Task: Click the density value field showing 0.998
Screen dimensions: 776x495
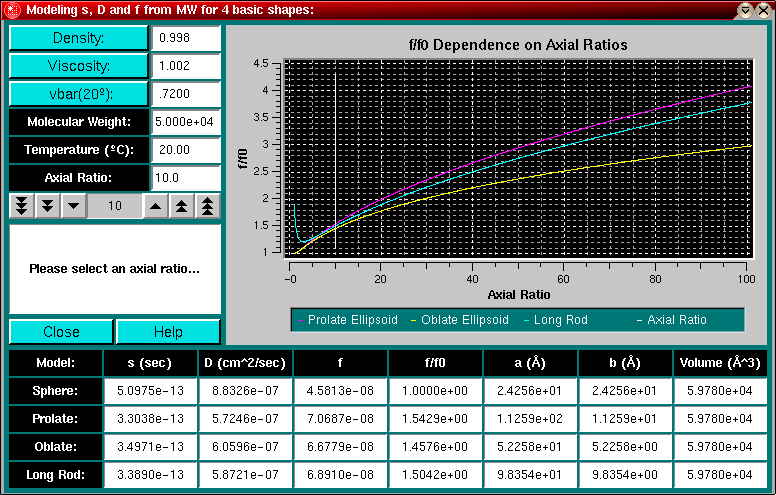Action: click(x=185, y=38)
